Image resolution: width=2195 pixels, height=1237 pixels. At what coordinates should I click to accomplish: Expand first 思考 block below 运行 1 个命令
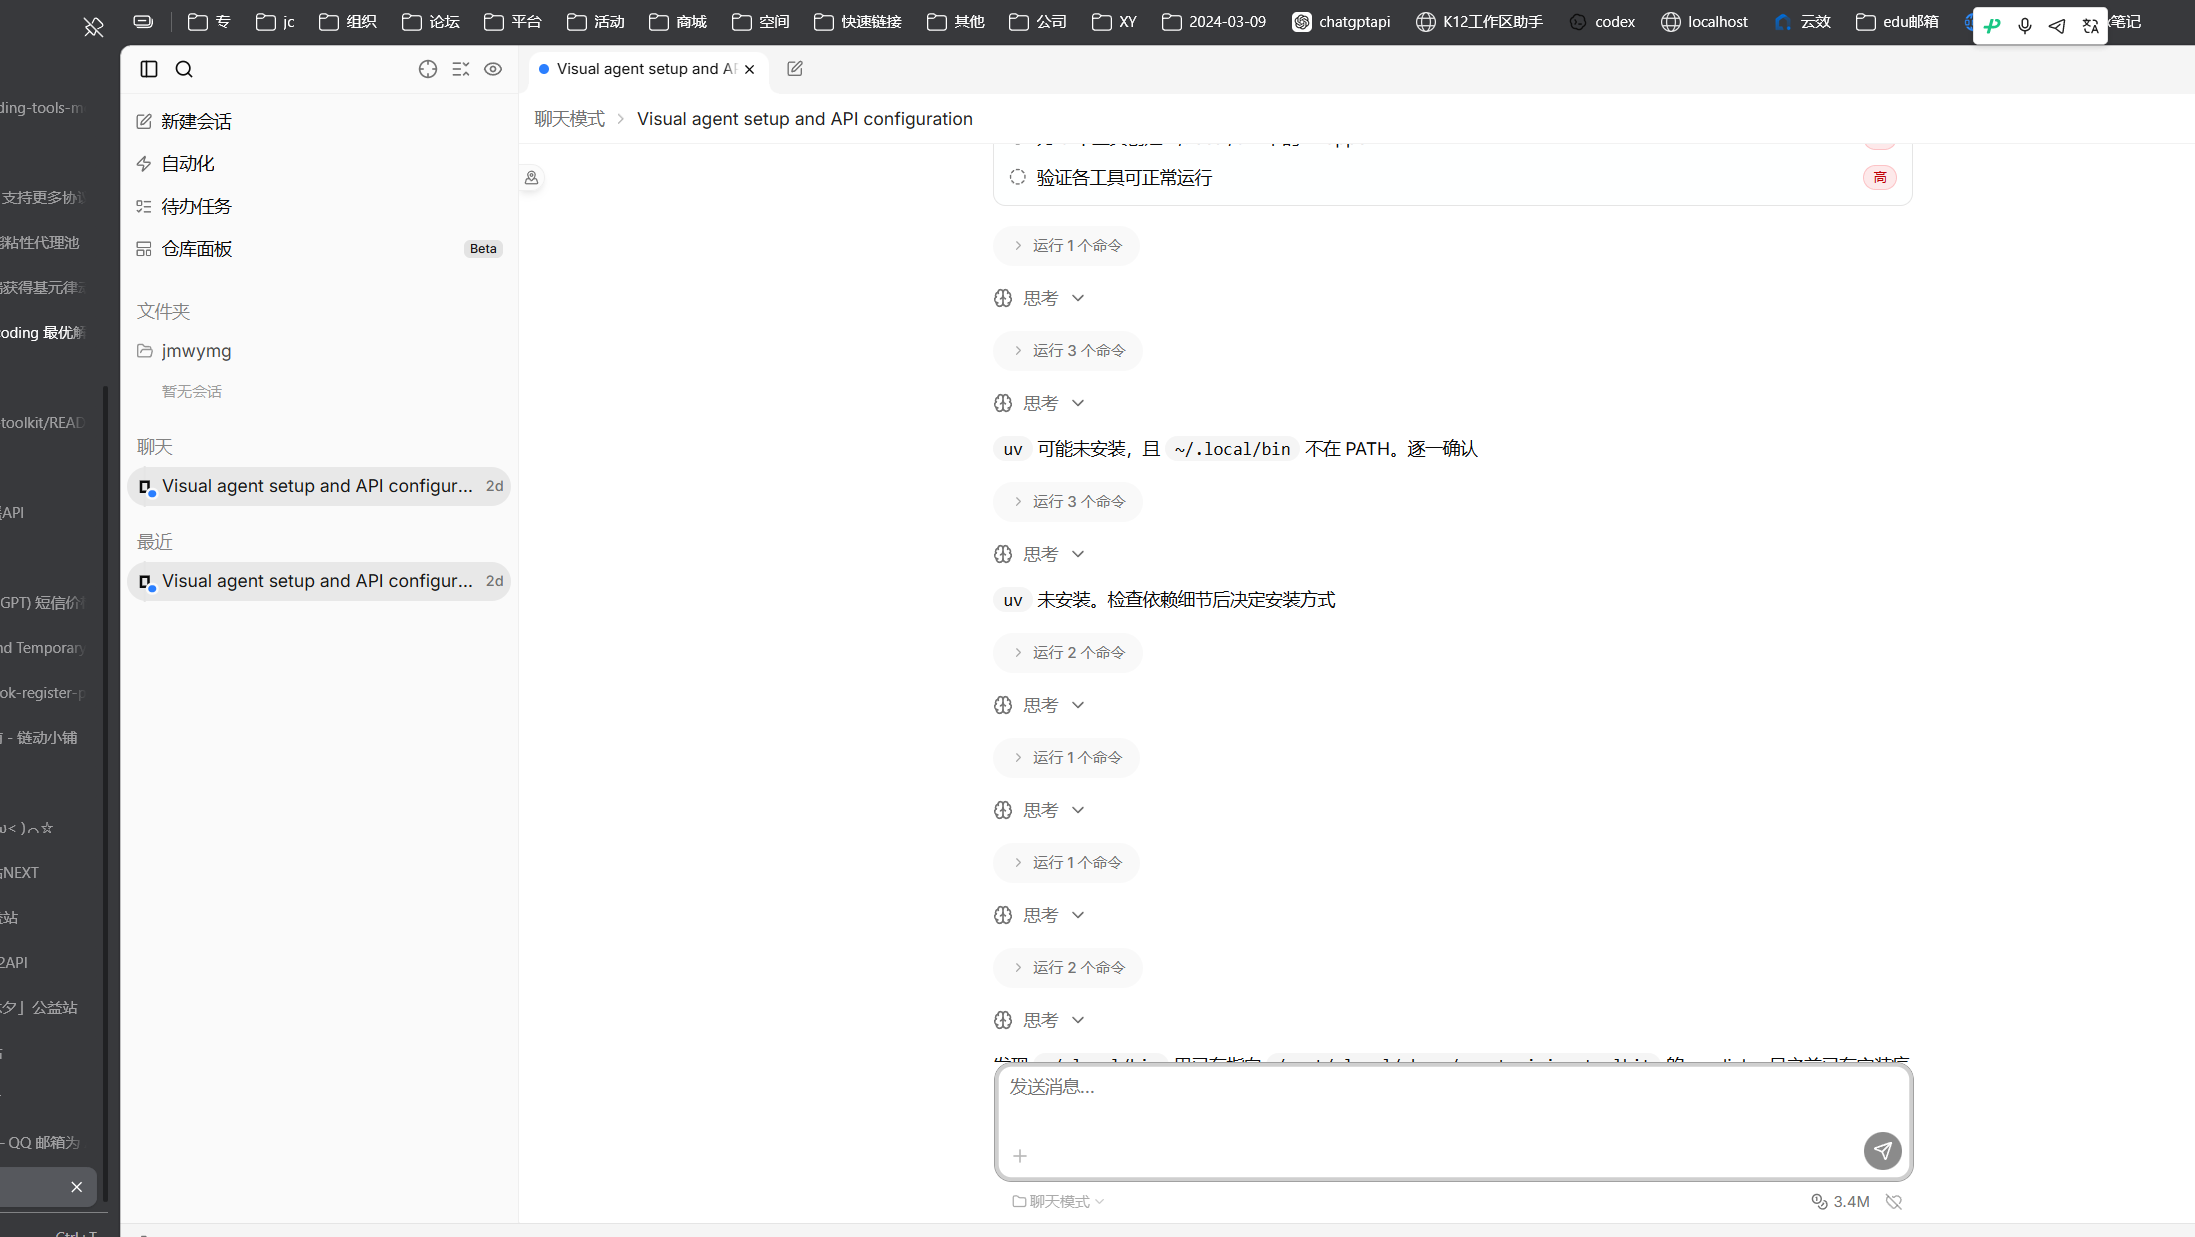pyautogui.click(x=1039, y=298)
